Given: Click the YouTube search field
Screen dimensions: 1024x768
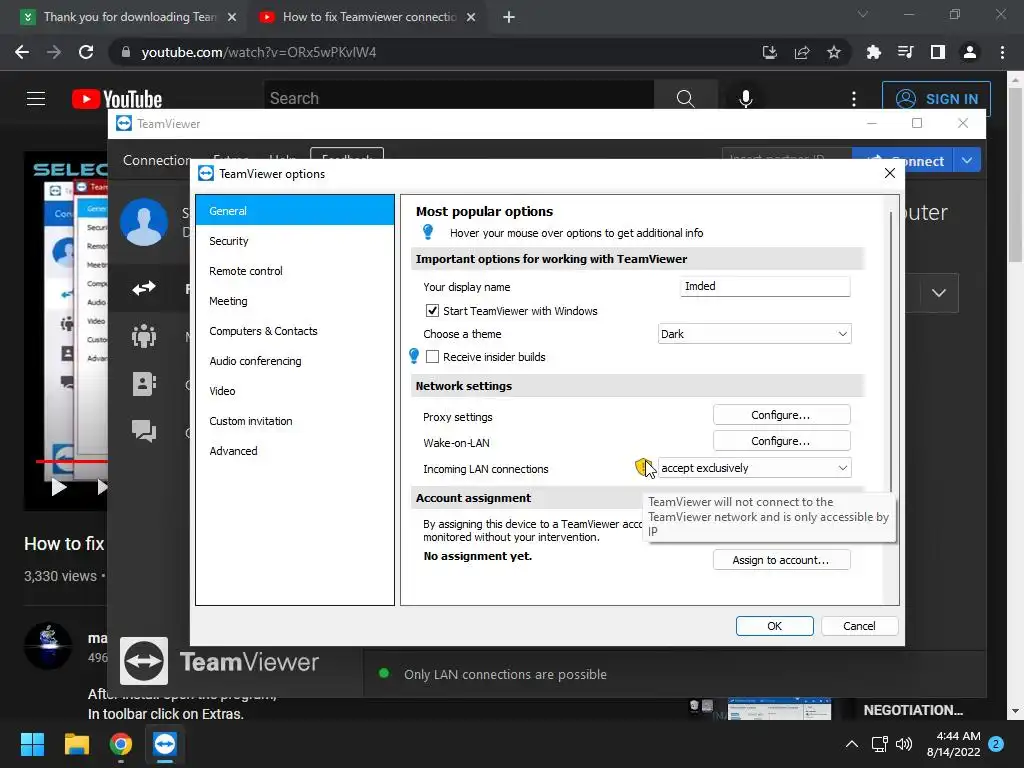Looking at the screenshot, I should (458, 98).
